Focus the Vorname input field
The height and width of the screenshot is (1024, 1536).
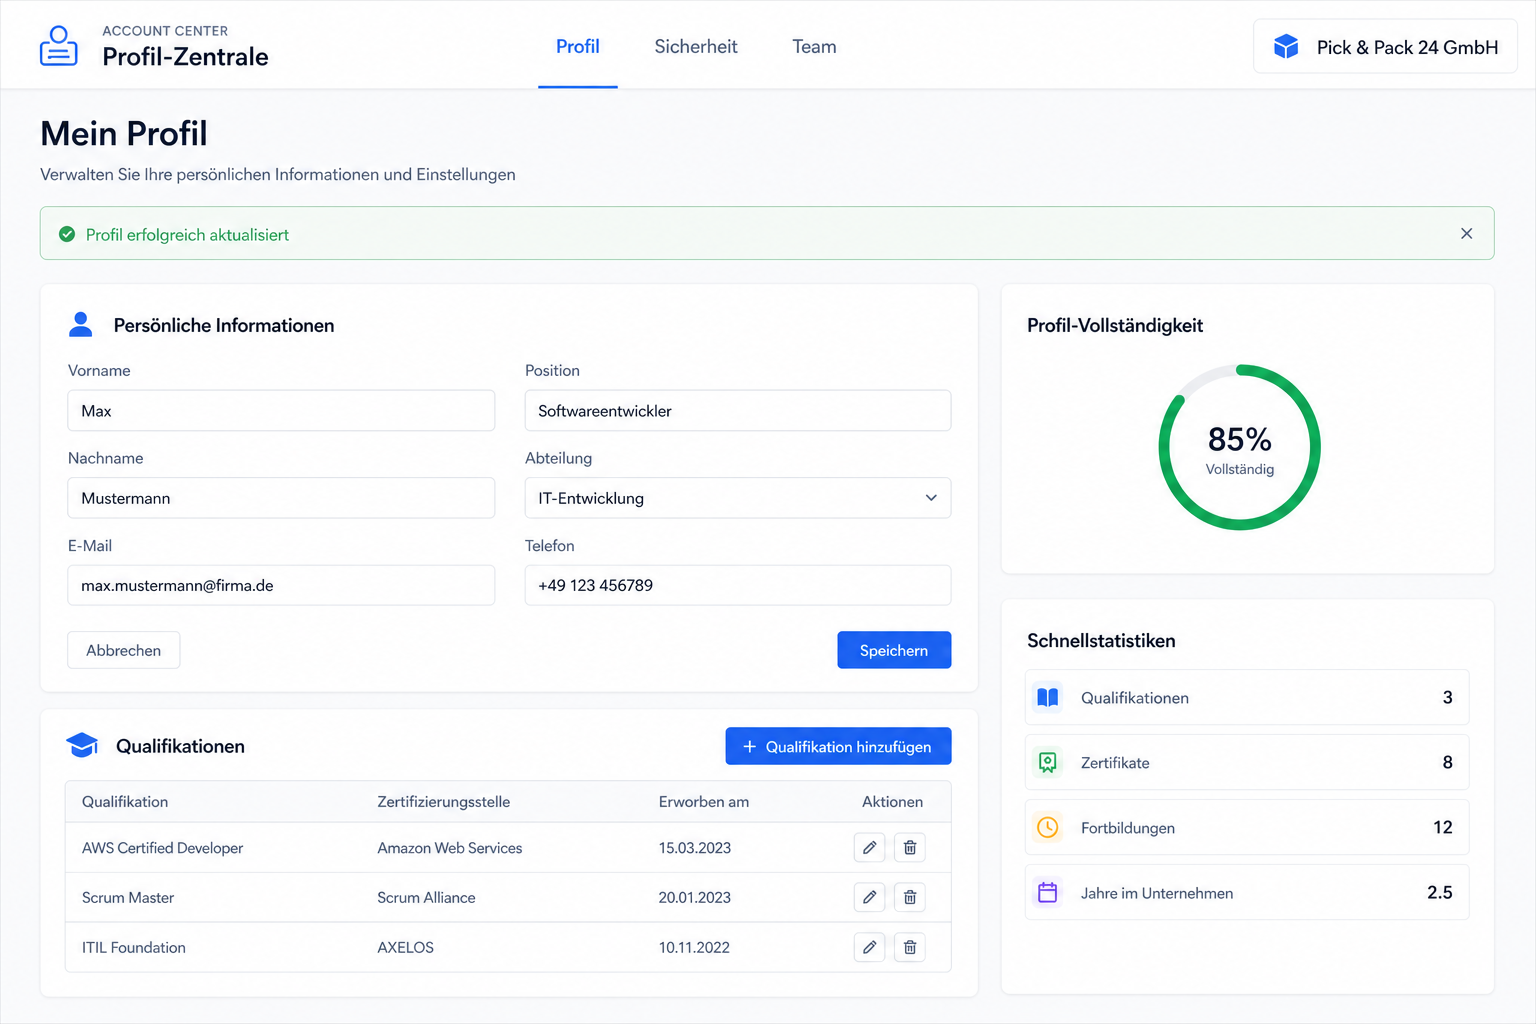point(281,411)
